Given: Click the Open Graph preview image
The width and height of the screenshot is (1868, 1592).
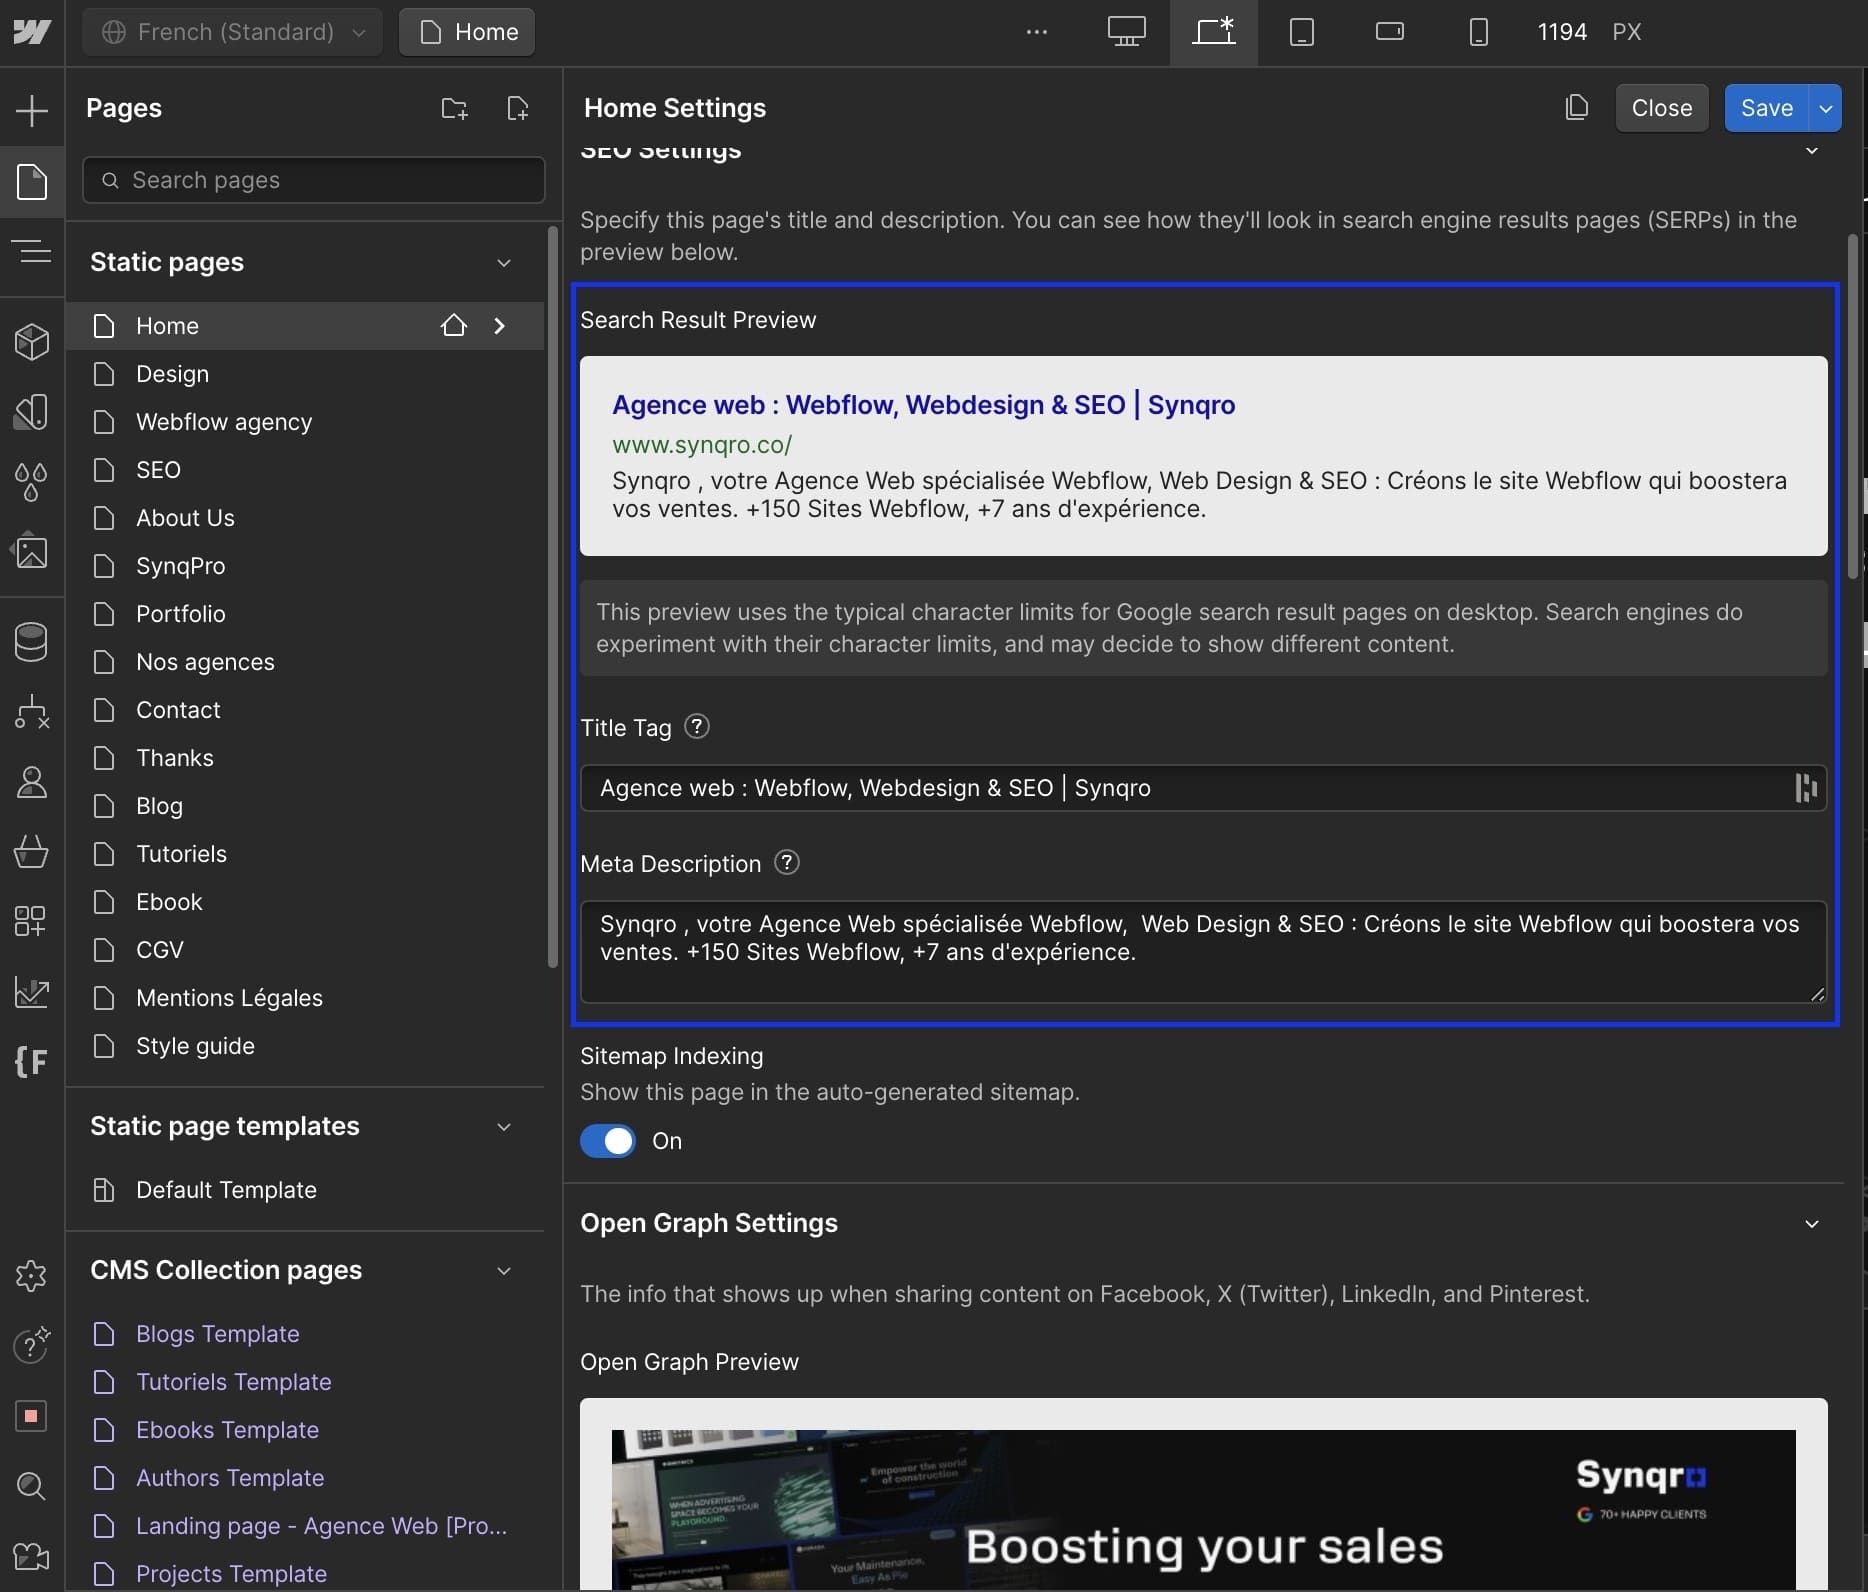Looking at the screenshot, I should tap(1203, 1510).
